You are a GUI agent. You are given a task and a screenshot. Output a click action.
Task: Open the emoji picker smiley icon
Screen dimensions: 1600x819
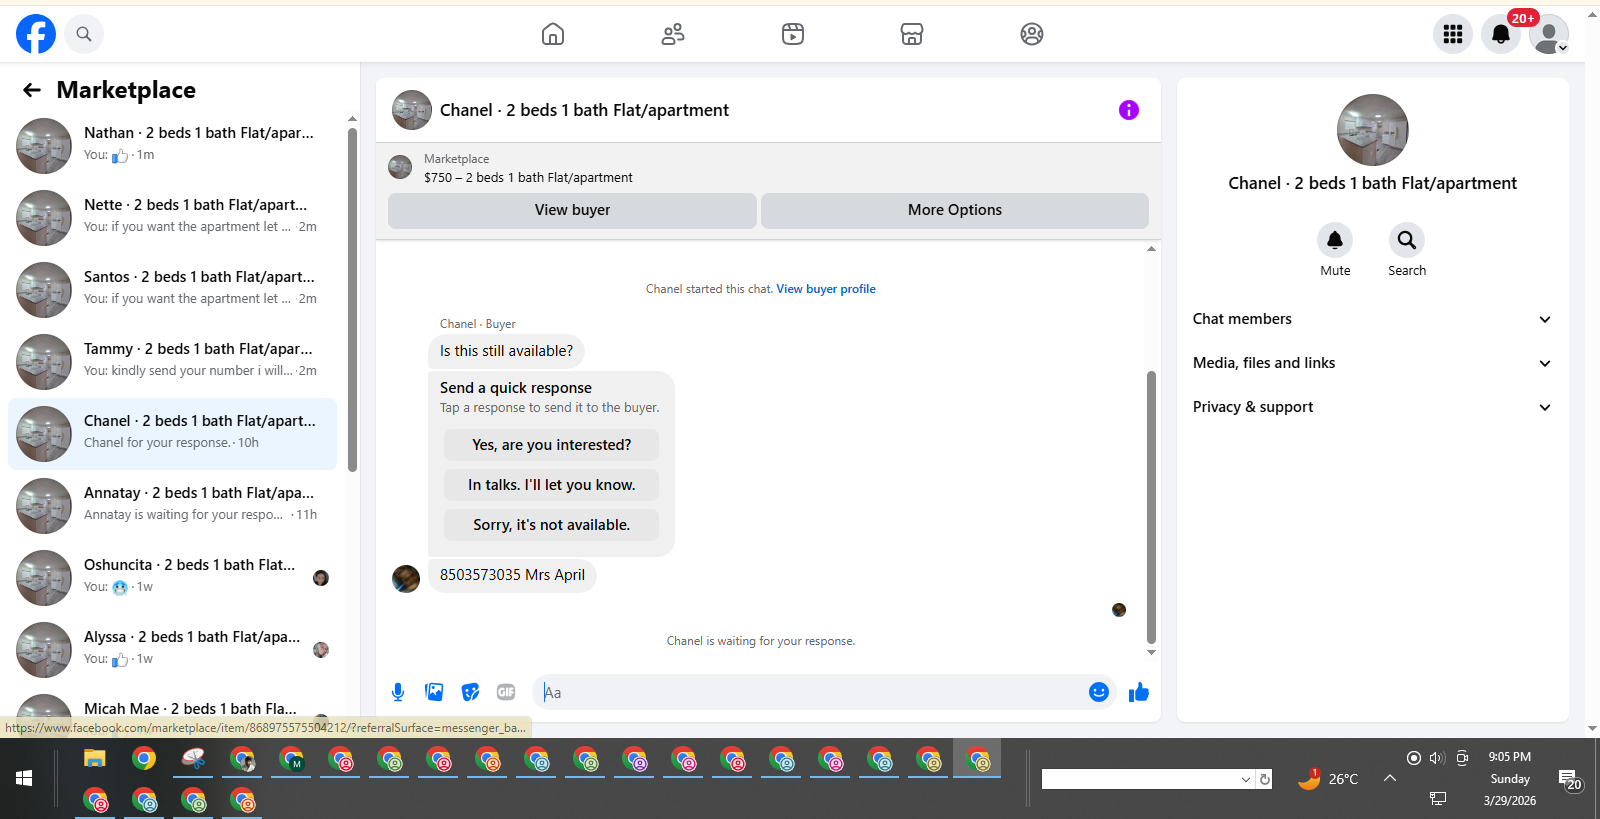click(x=1099, y=692)
